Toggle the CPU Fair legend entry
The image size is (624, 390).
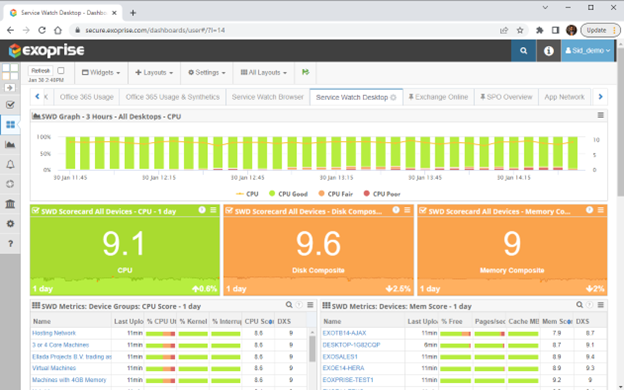[335, 194]
